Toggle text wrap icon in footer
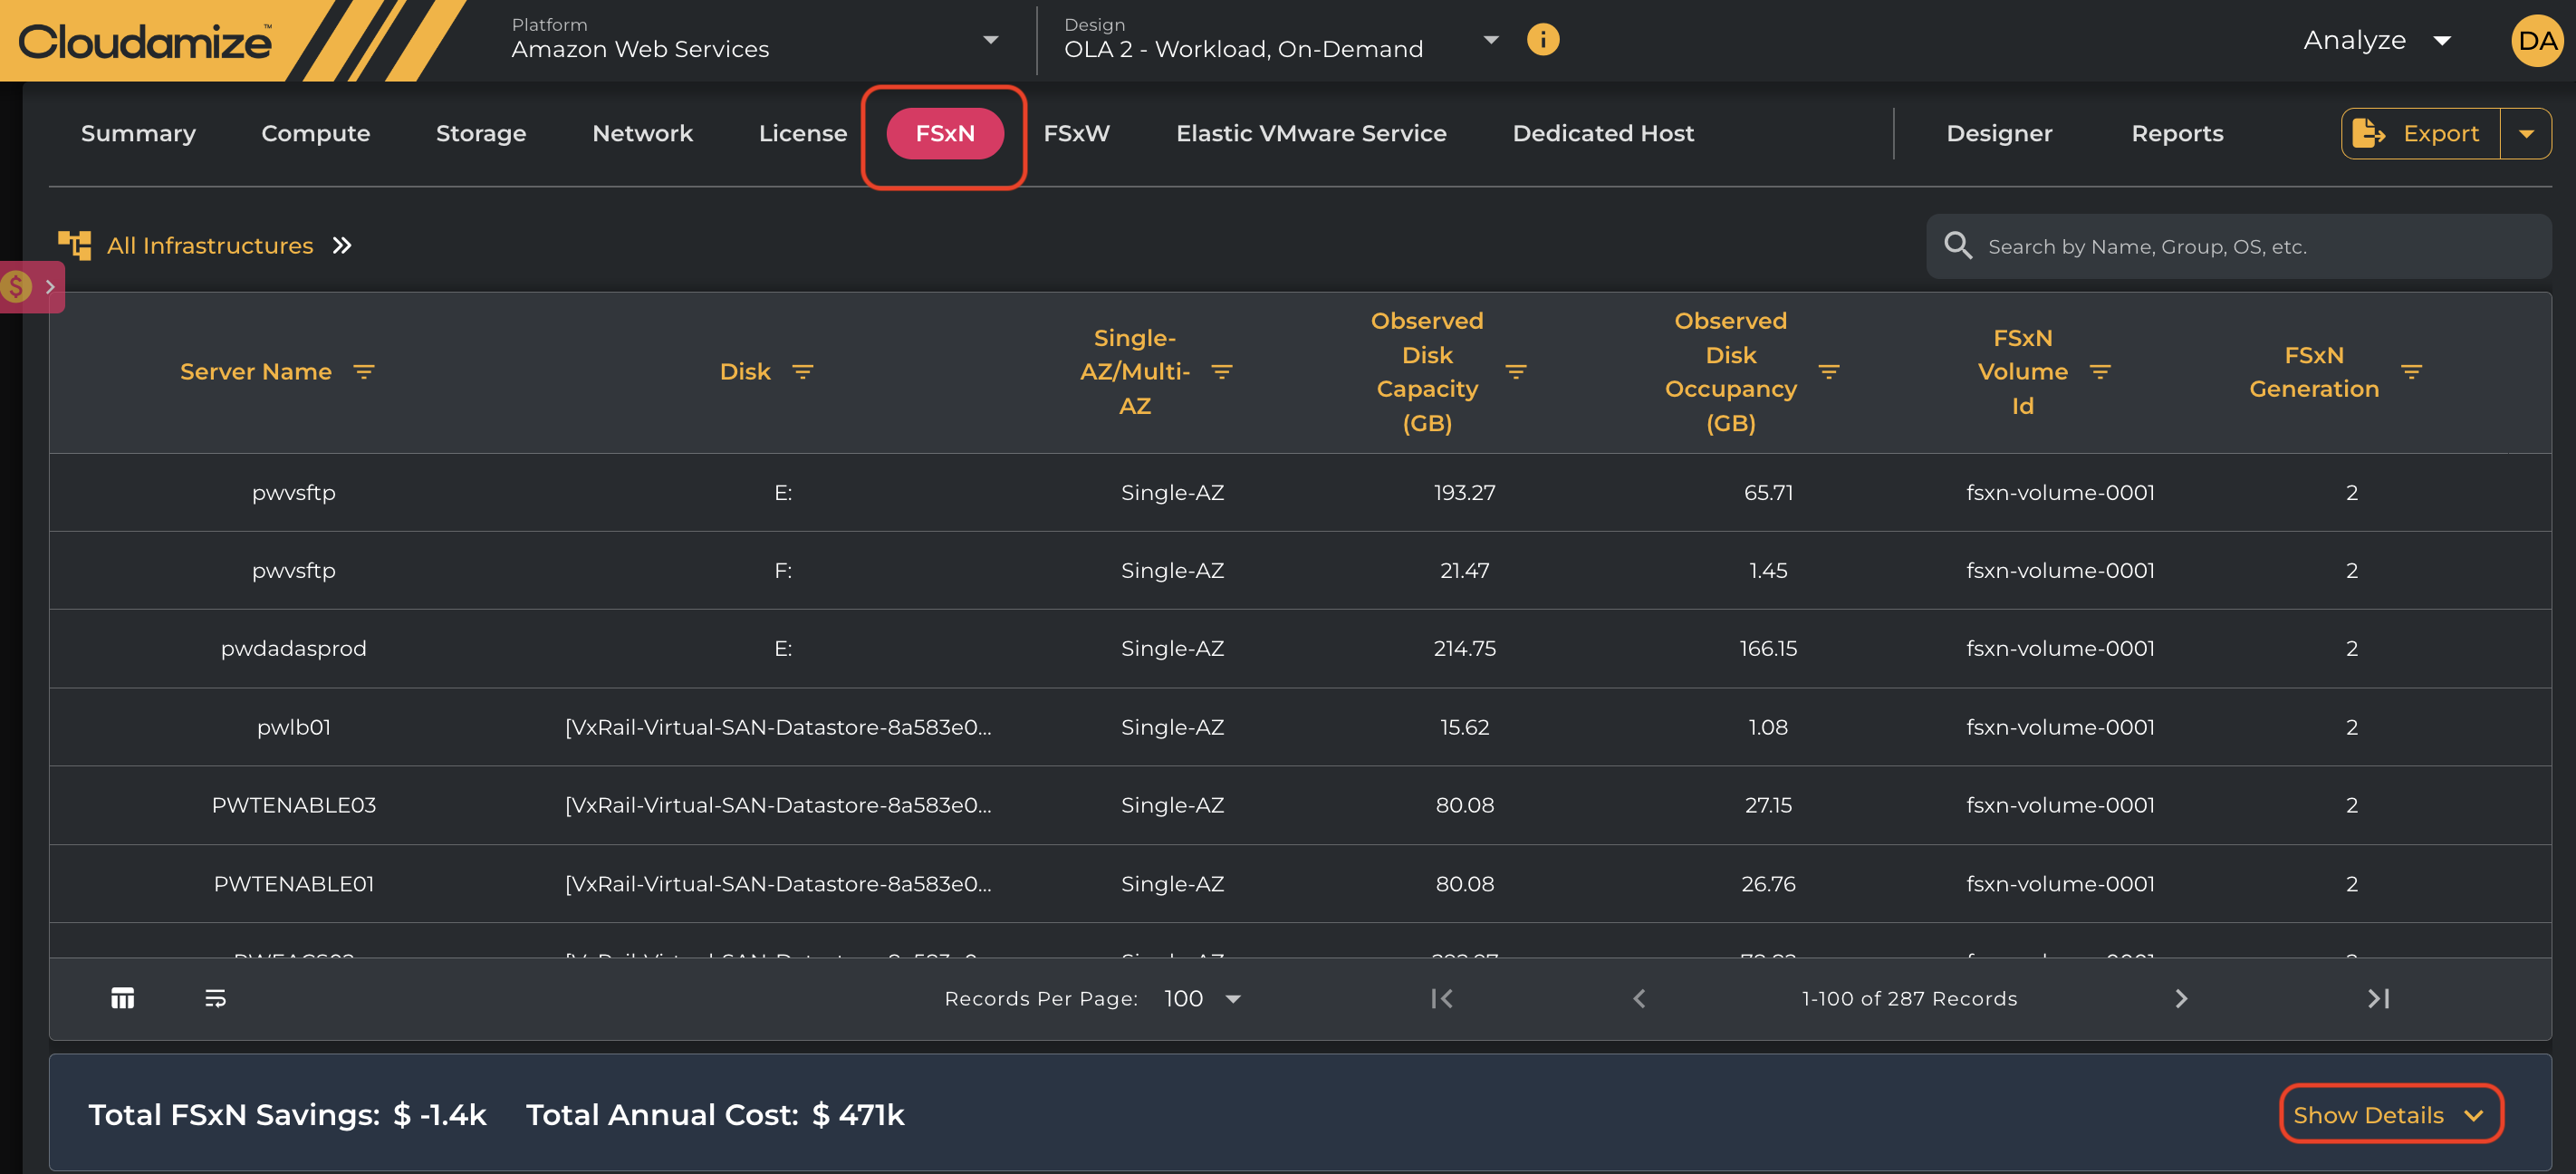Image resolution: width=2576 pixels, height=1174 pixels. pyautogui.click(x=215, y=998)
